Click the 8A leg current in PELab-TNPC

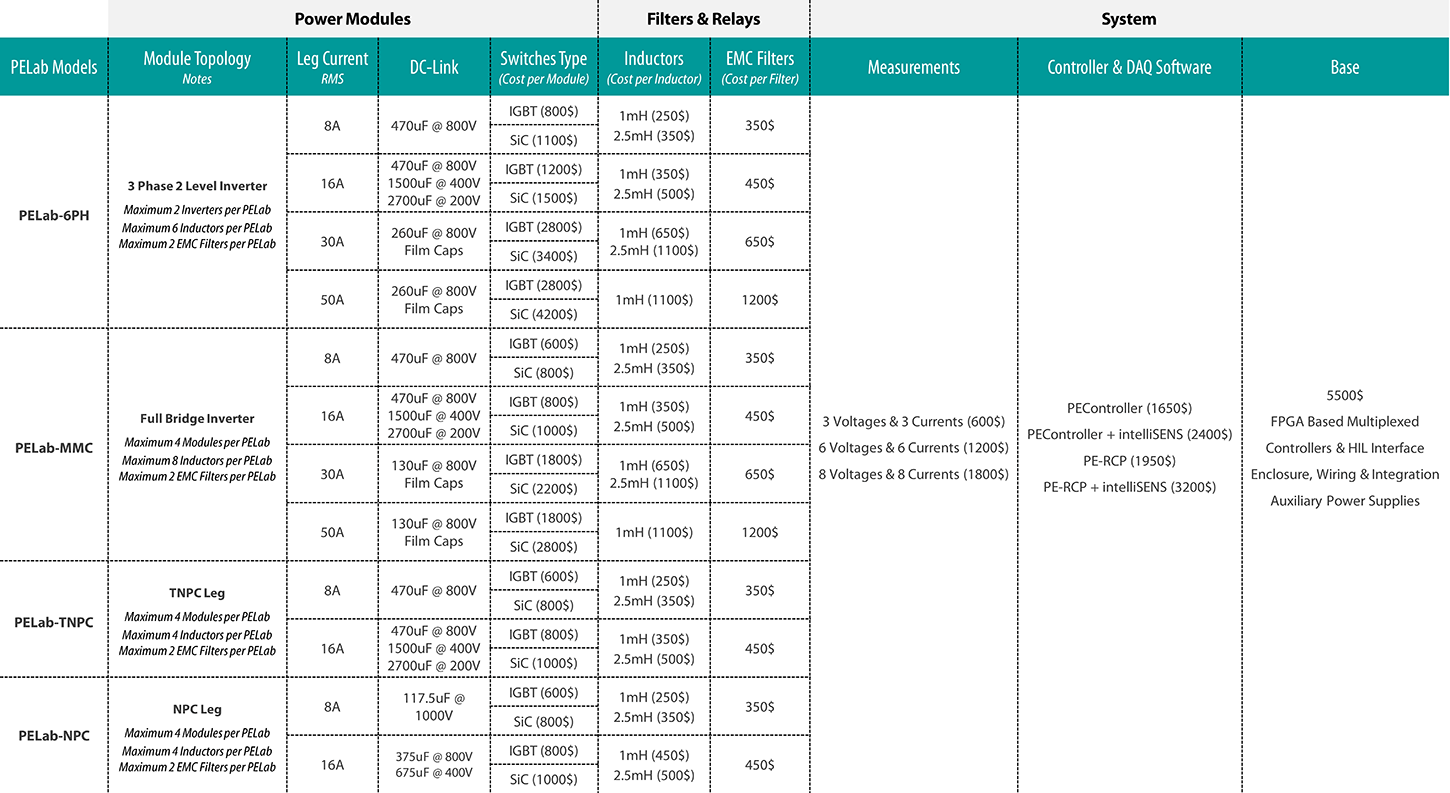(332, 590)
